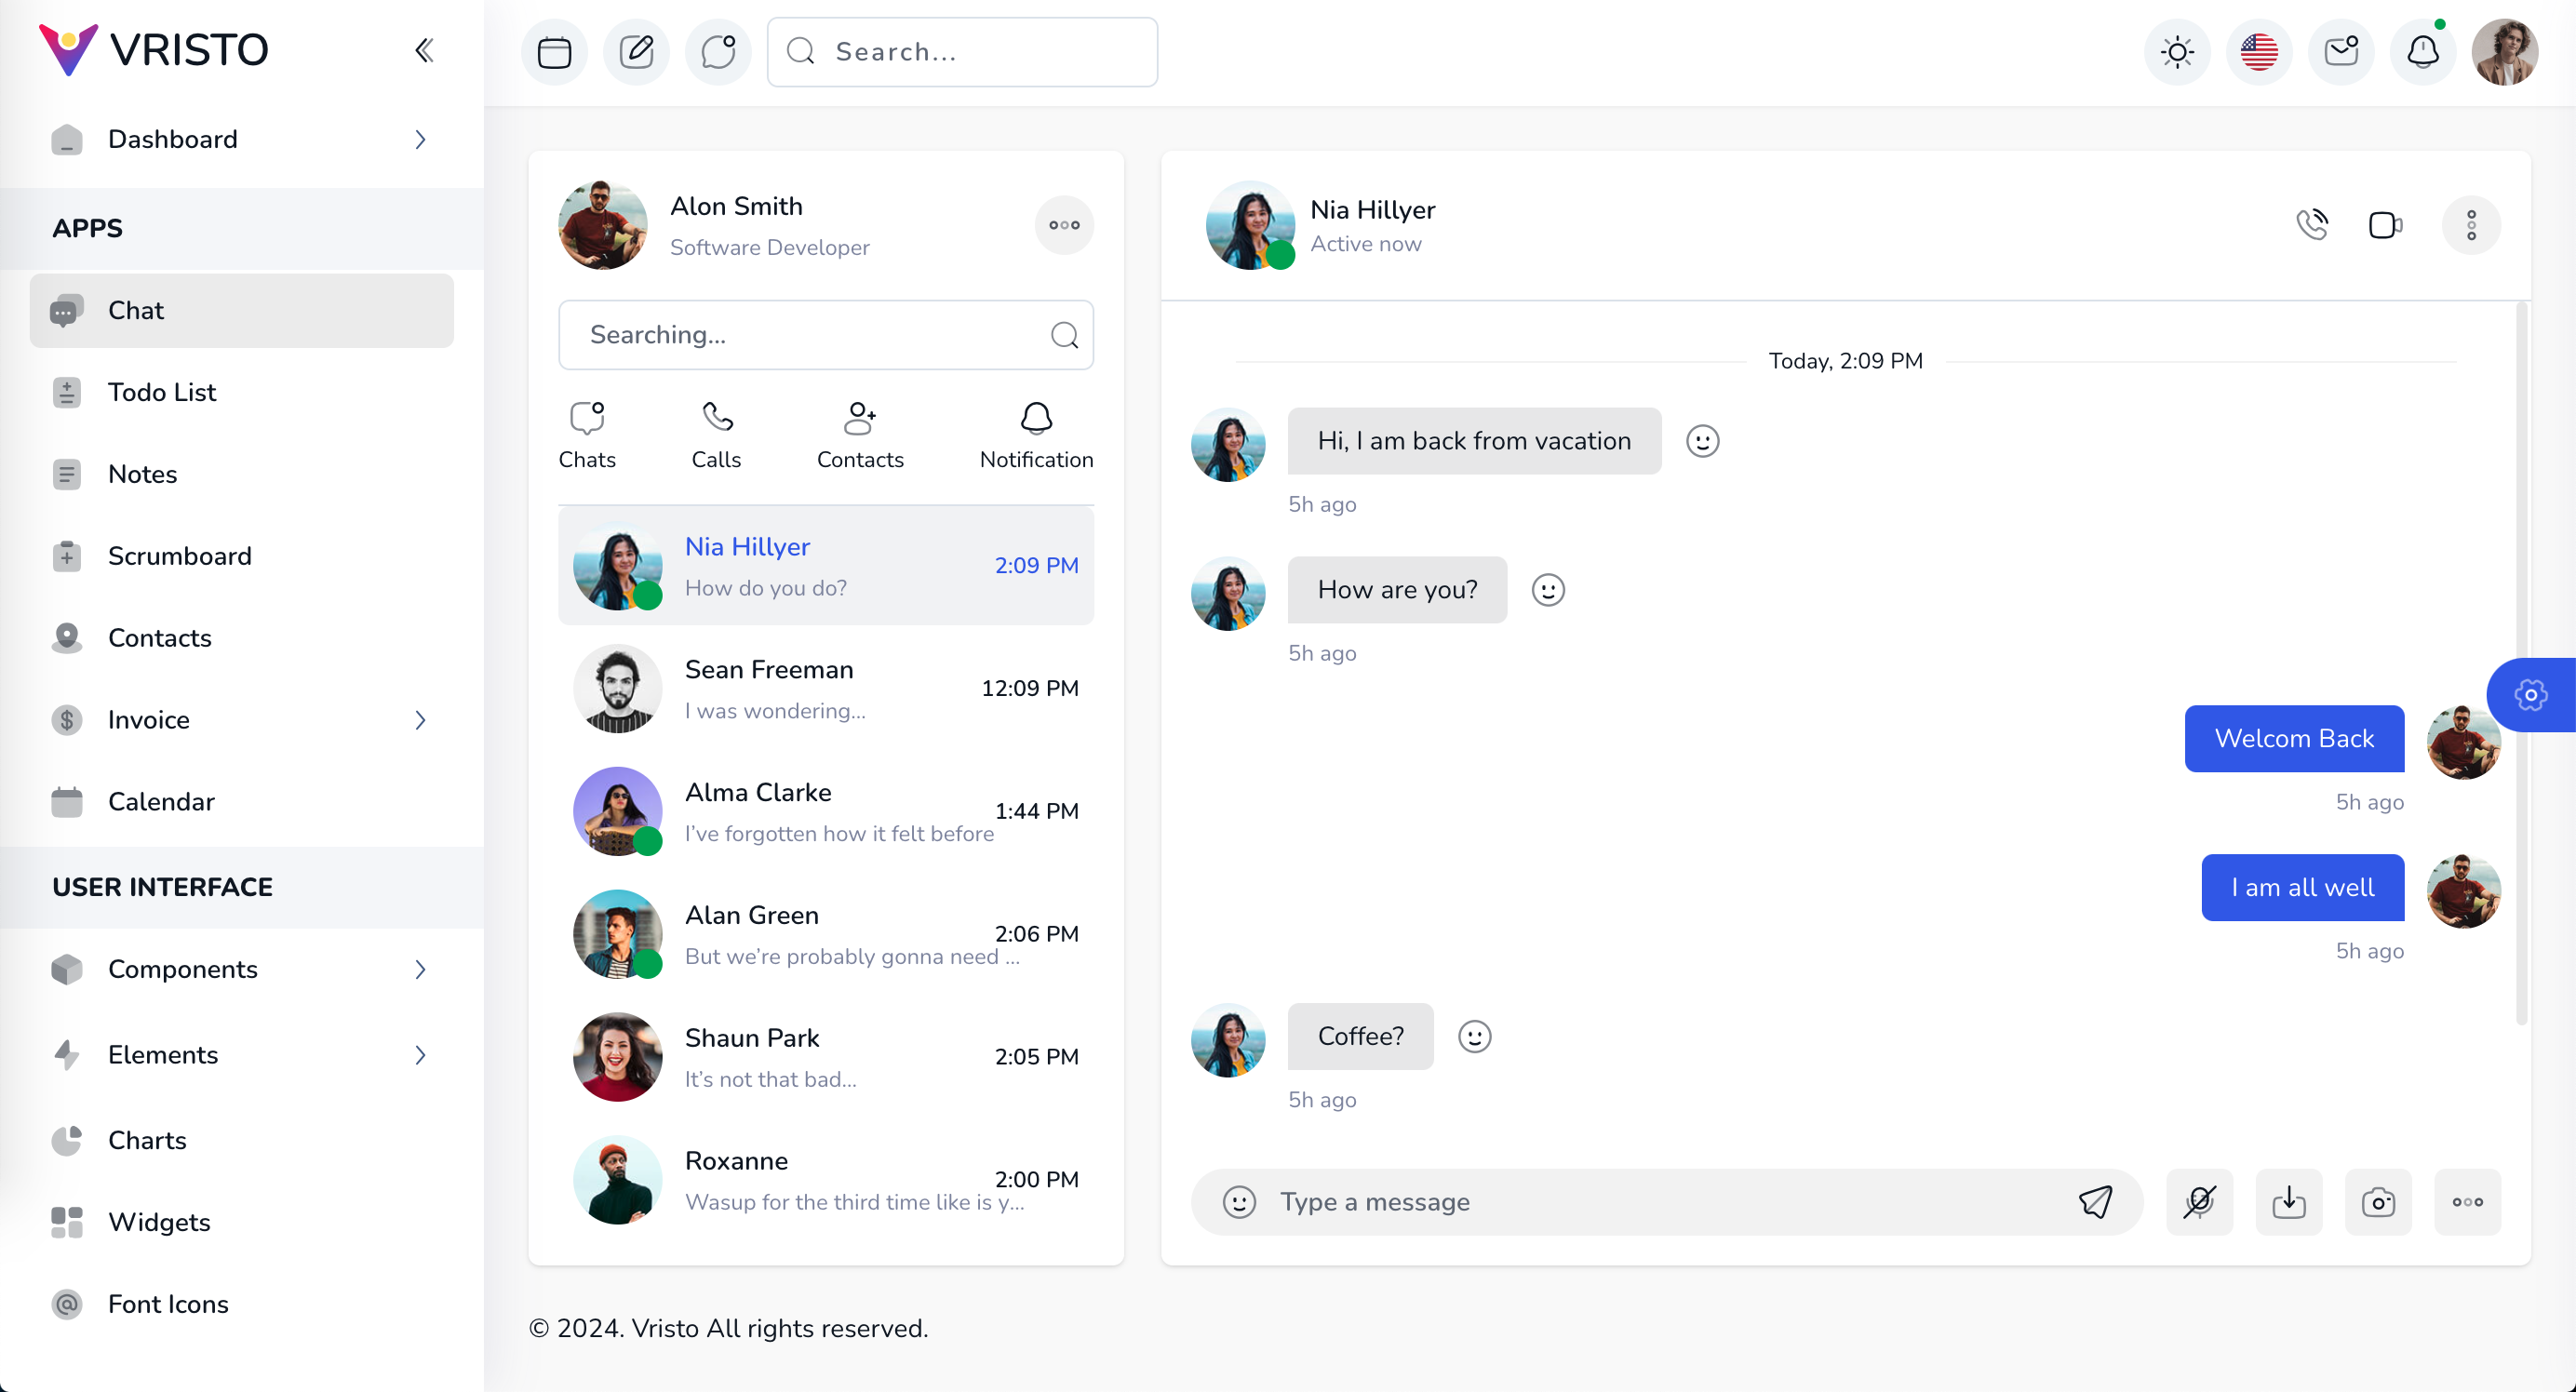This screenshot has height=1392, width=2576.
Task: Collapse the sidebar with double chevron
Action: coord(424,49)
